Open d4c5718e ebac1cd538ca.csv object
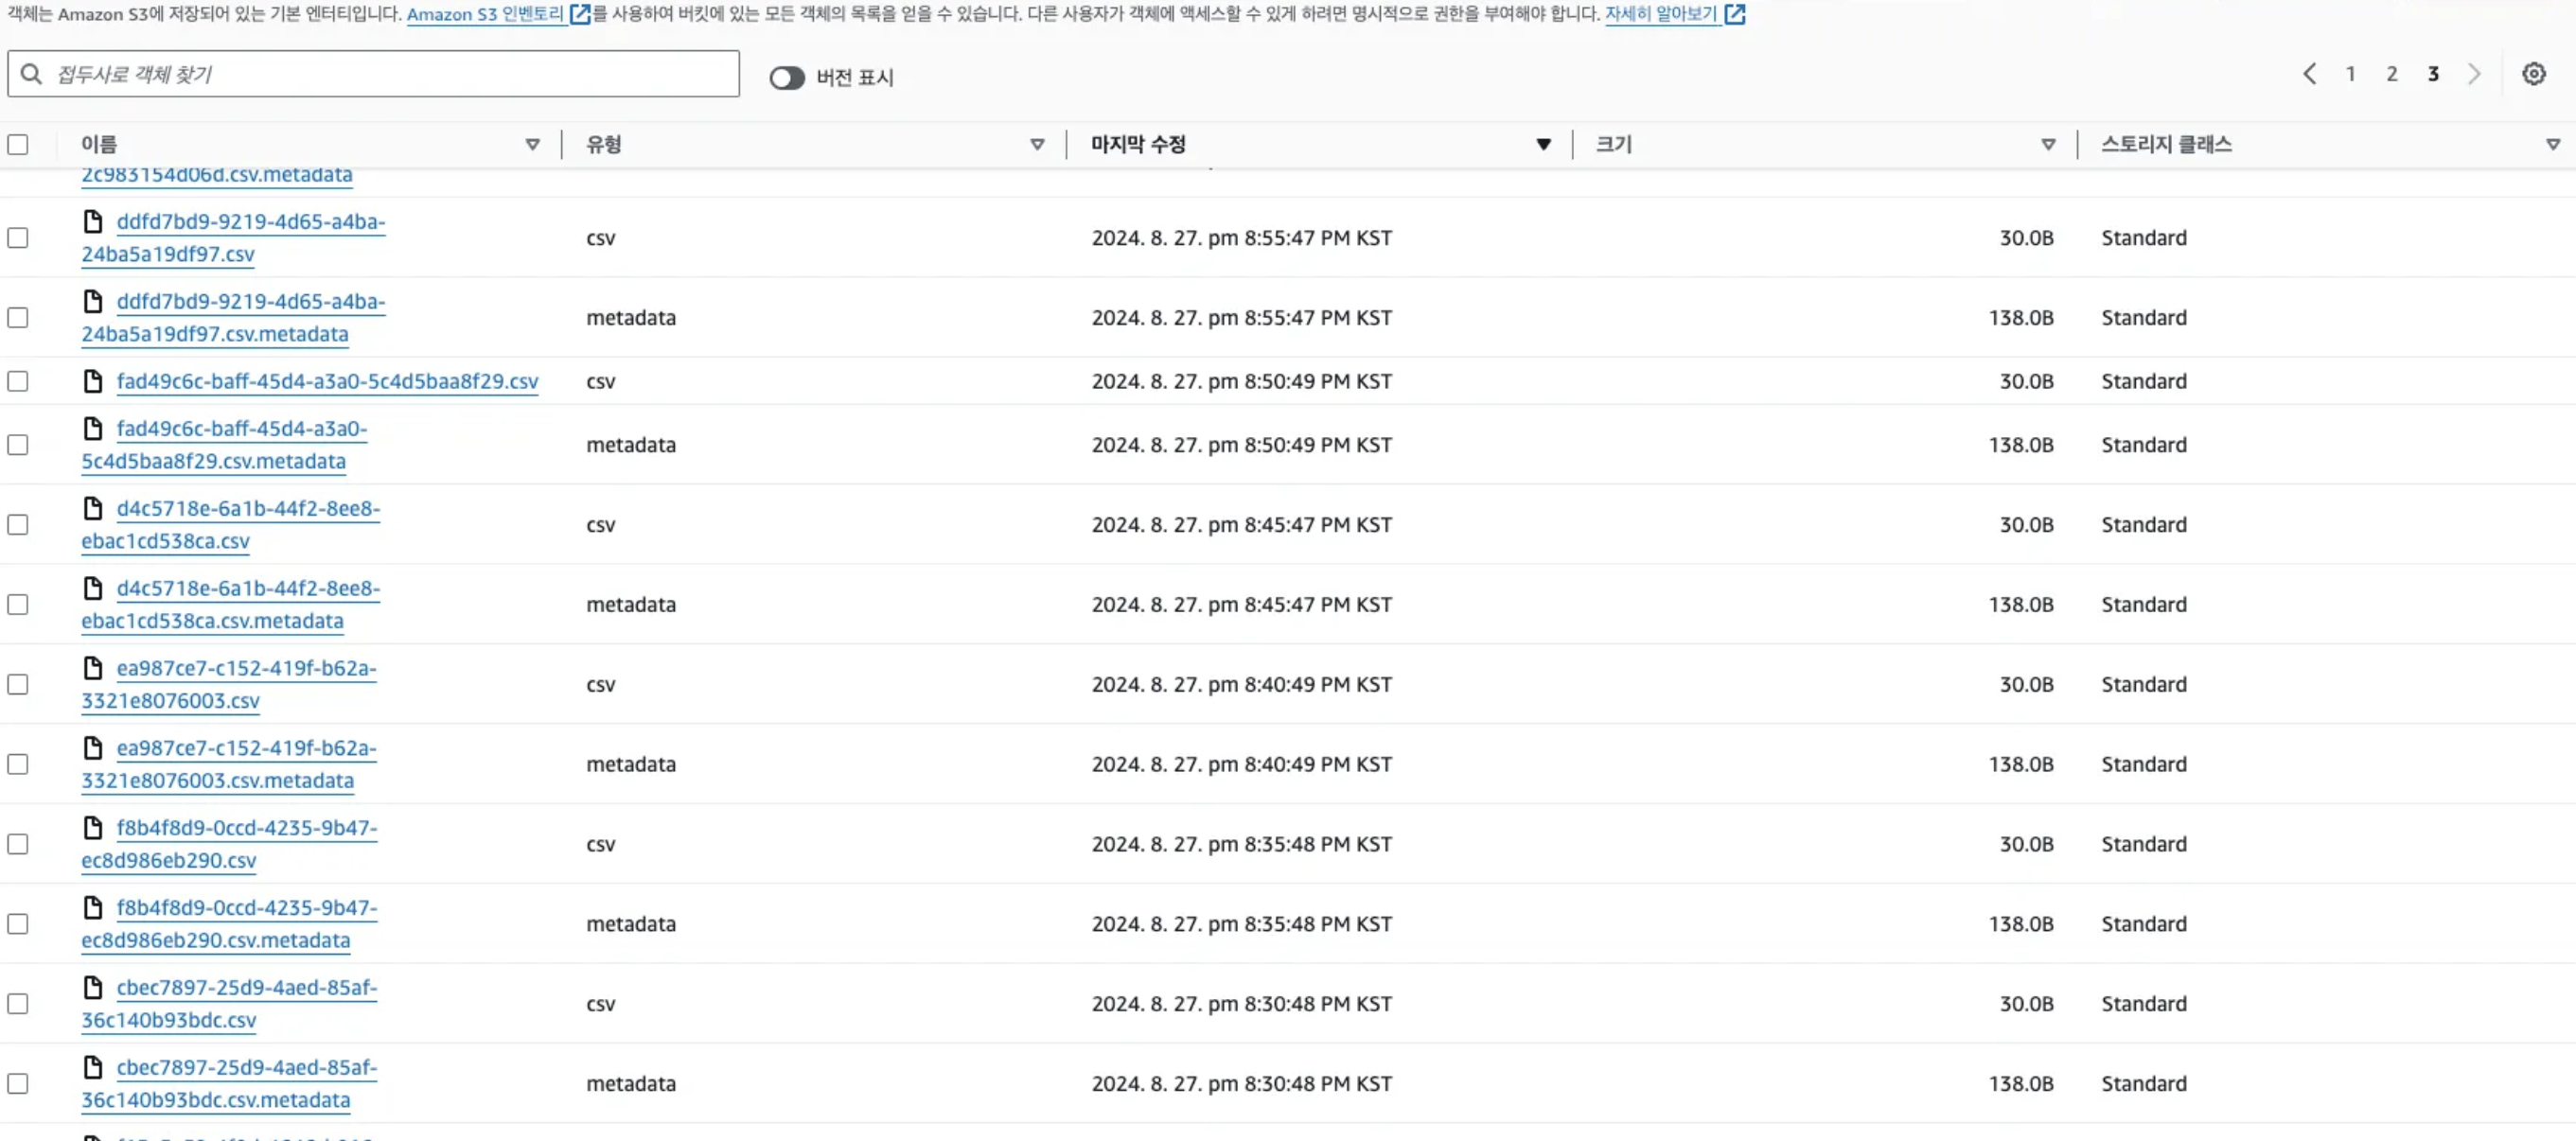 [231, 525]
